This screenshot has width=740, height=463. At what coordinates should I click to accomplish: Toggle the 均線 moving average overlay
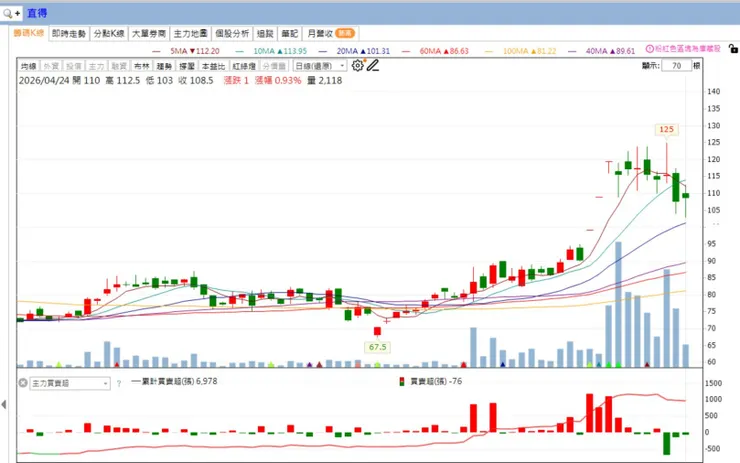(x=29, y=66)
